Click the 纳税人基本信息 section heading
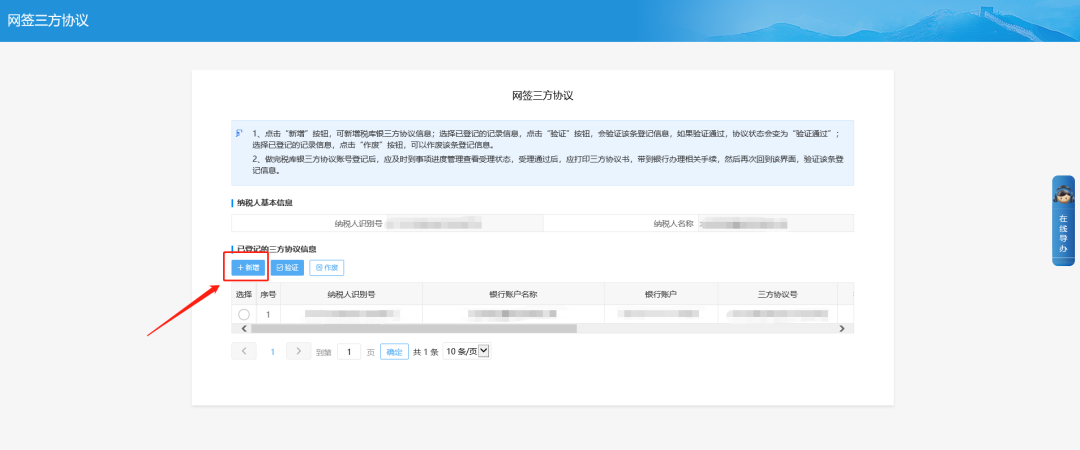The width and height of the screenshot is (1080, 450). 265,203
